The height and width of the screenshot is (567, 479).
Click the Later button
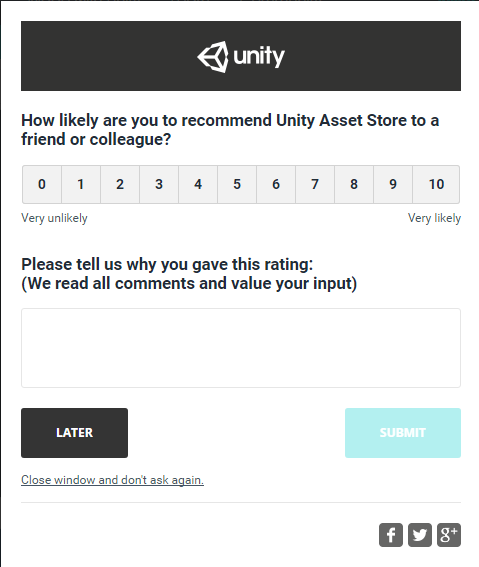[74, 433]
